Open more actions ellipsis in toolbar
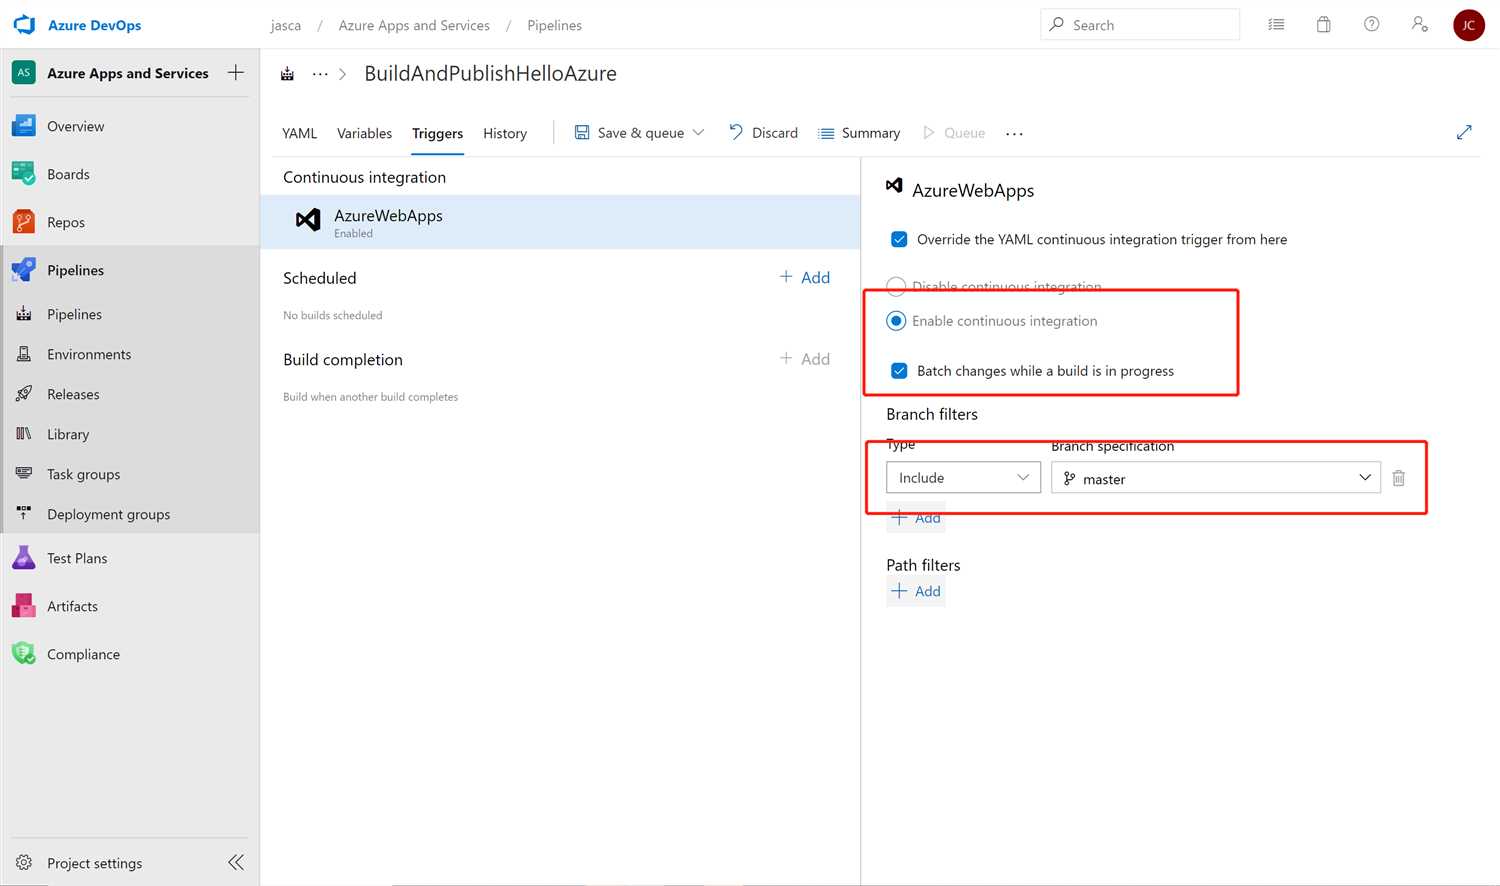 tap(1014, 133)
